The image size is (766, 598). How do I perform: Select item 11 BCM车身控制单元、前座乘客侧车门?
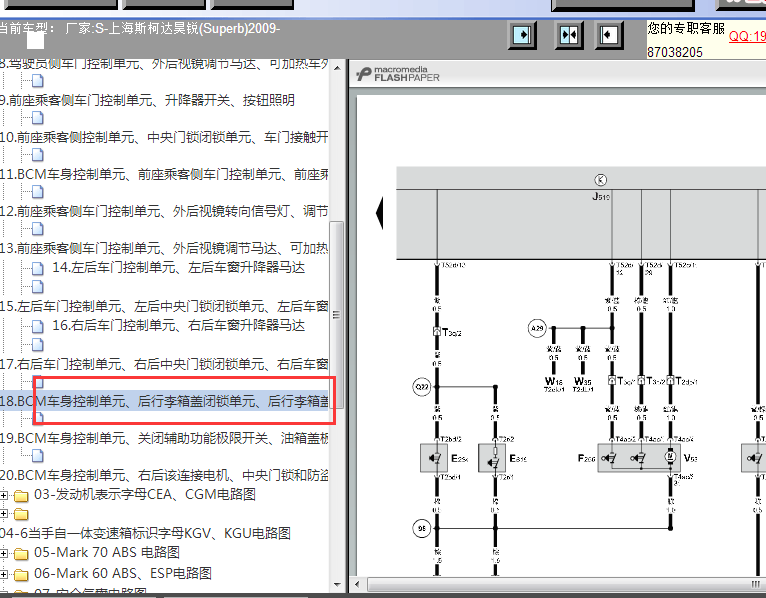click(x=164, y=174)
